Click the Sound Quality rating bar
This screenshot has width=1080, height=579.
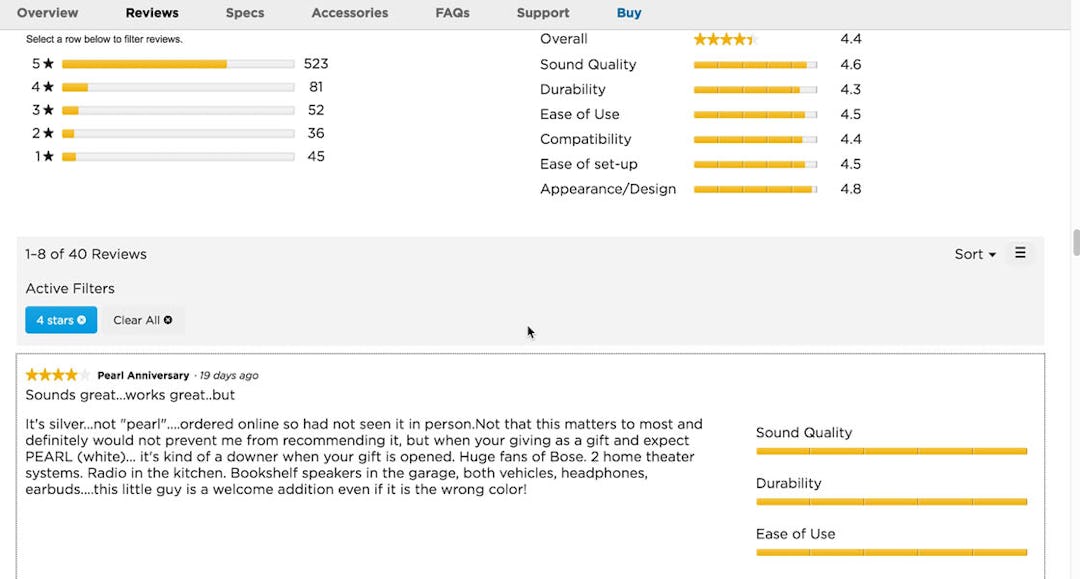click(755, 64)
